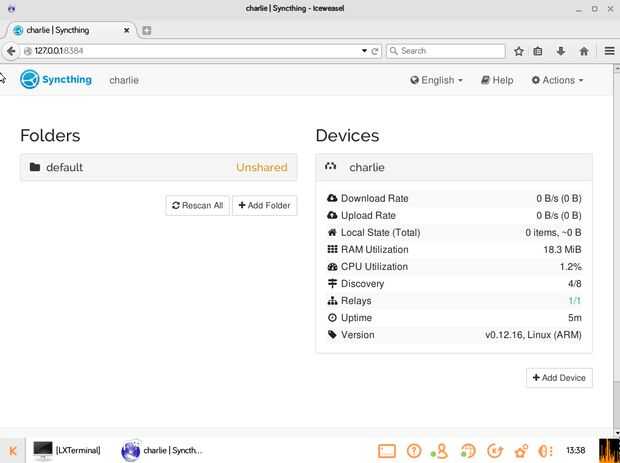Switch to charlie | Syncth... taskbar item
Viewport: 620px width, 463px height.
click(x=161, y=450)
